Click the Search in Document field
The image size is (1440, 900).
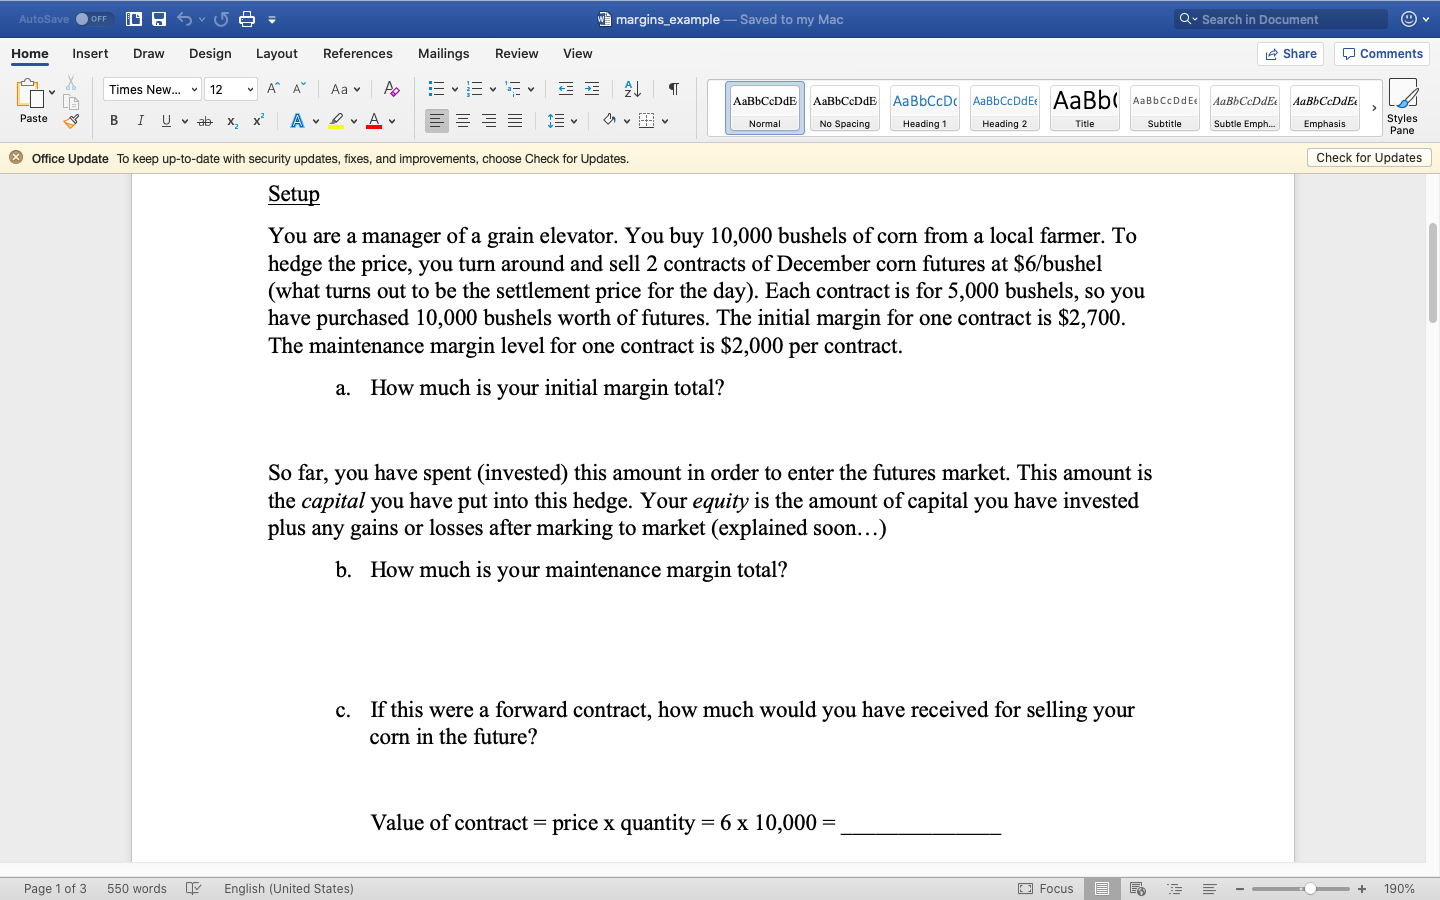1281,19
